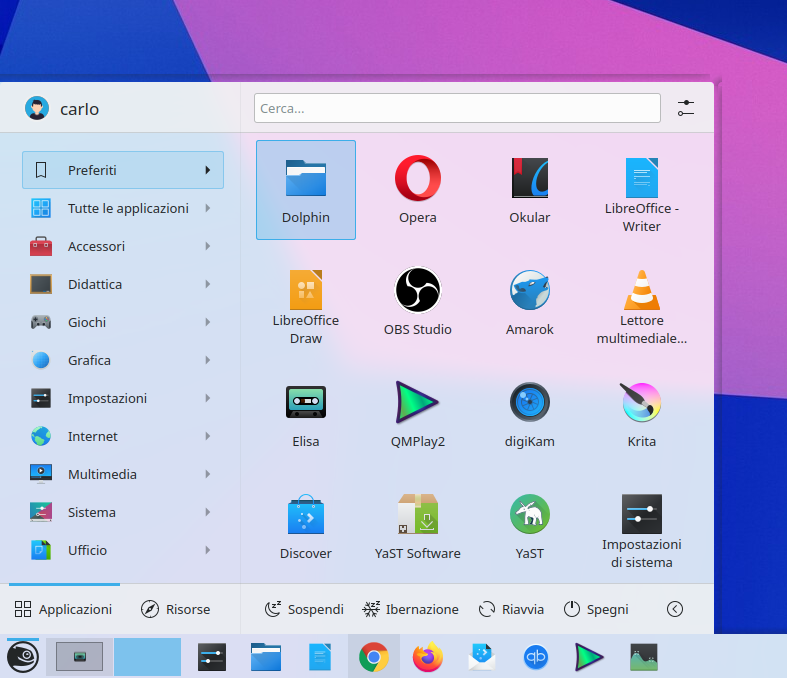Expand Internet category arrow
This screenshot has height=678, width=787.
(x=208, y=436)
